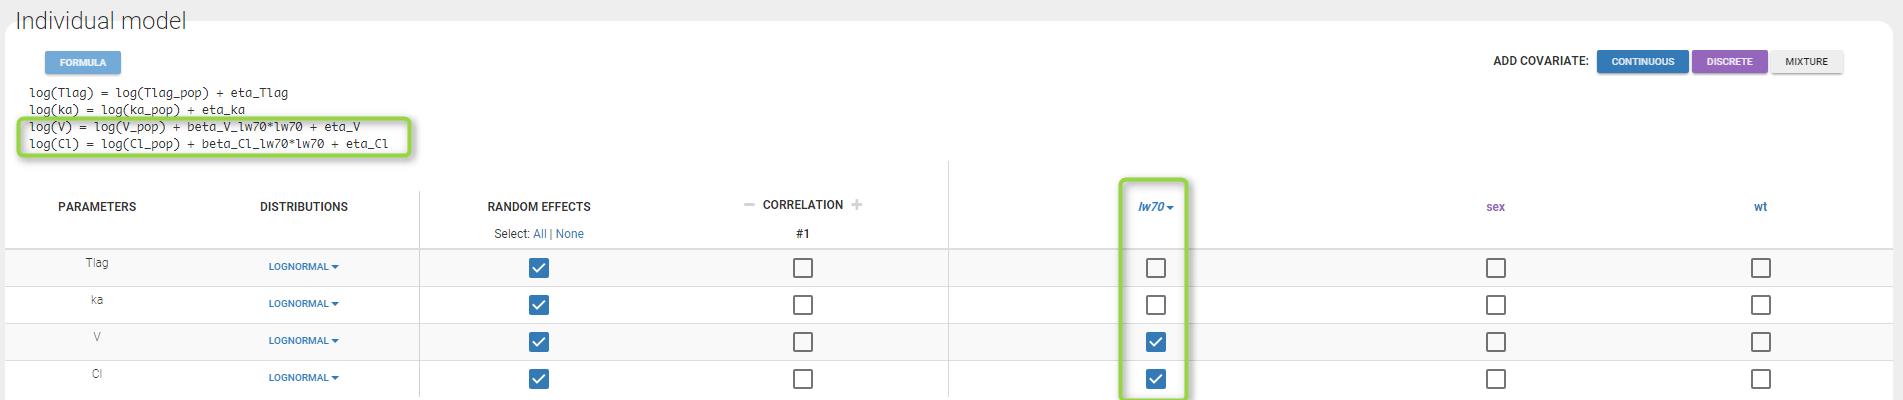Click the sex covariate column header
Viewport: 1903px width, 400px height.
coord(1495,207)
